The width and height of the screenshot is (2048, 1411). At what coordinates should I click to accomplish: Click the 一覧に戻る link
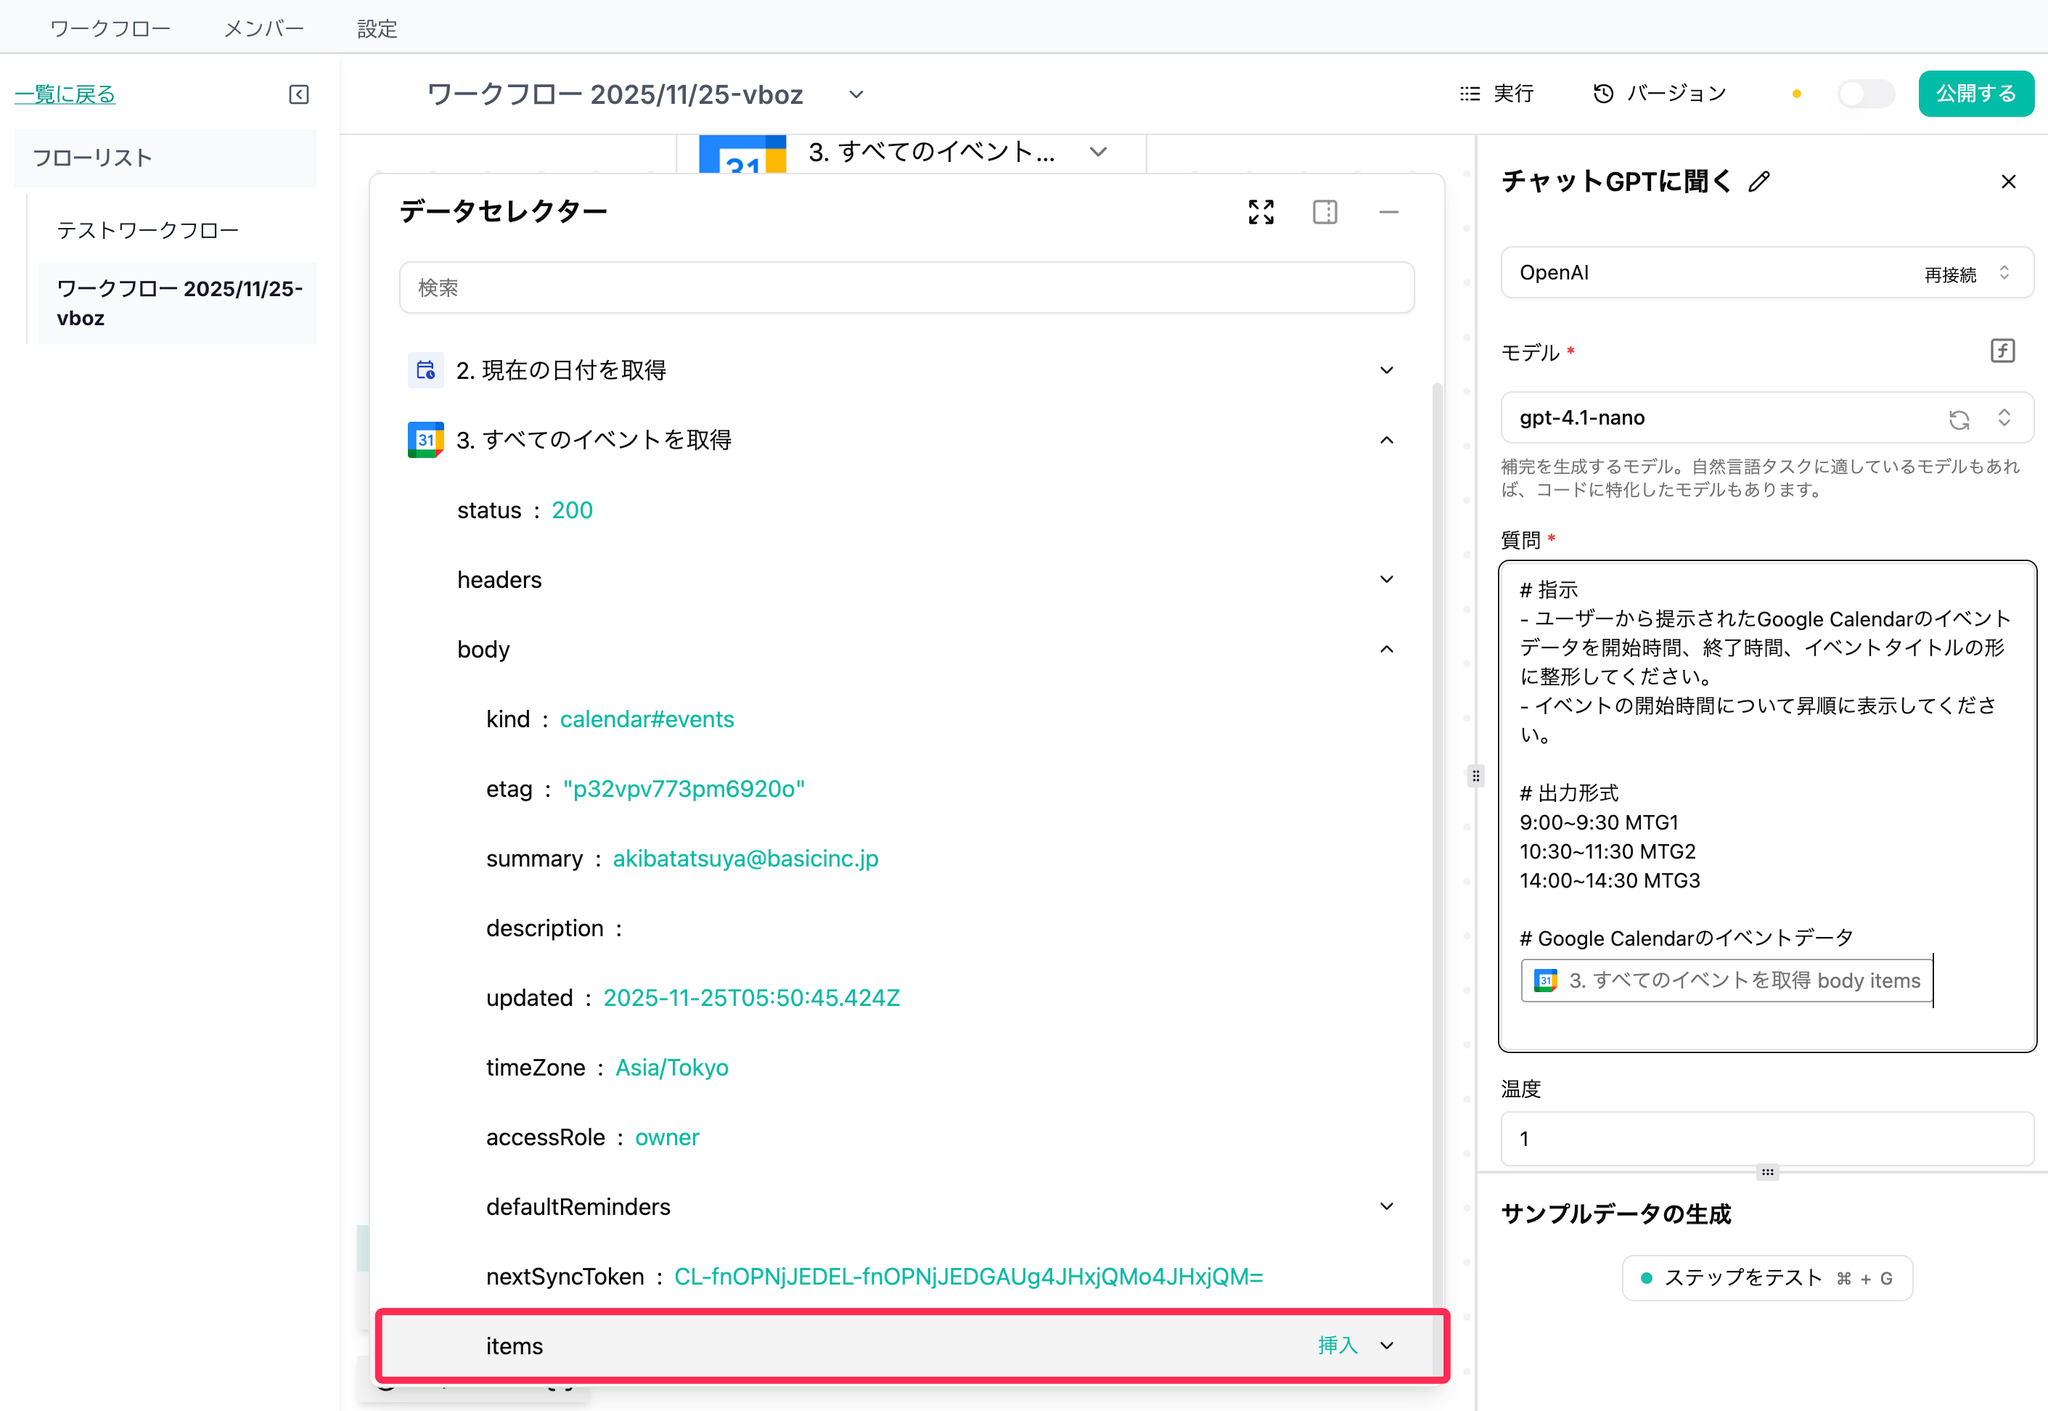point(65,94)
